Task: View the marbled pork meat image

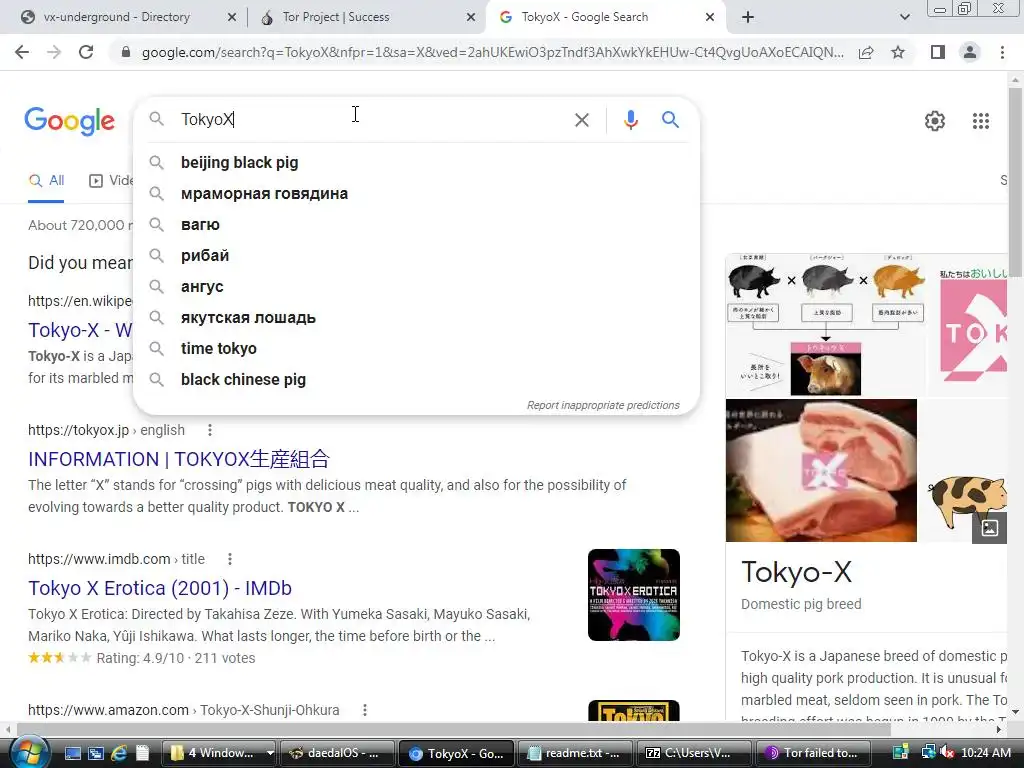Action: tap(821, 470)
